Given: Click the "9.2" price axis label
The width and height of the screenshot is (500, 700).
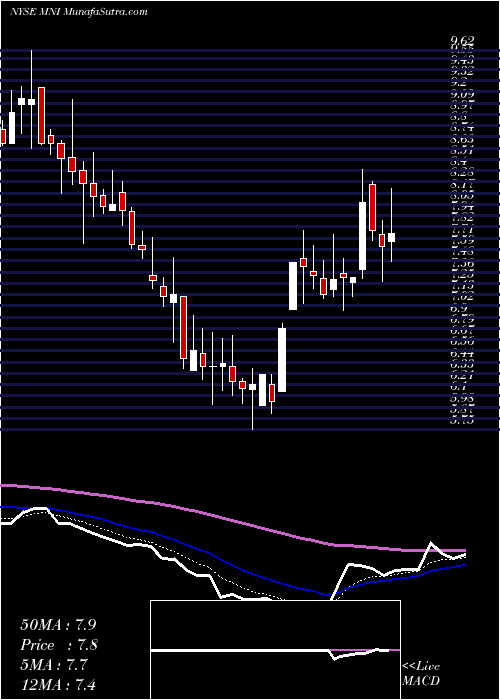Looking at the screenshot, I should 460,83.
